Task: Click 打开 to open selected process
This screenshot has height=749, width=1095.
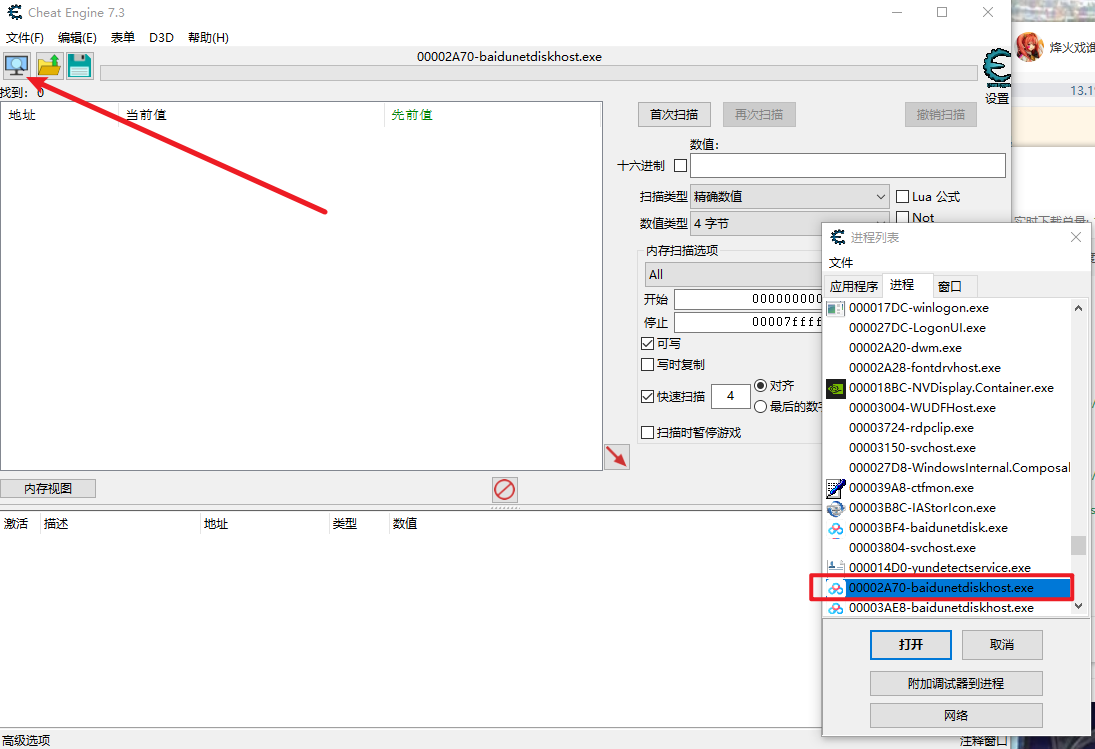Action: coord(910,645)
